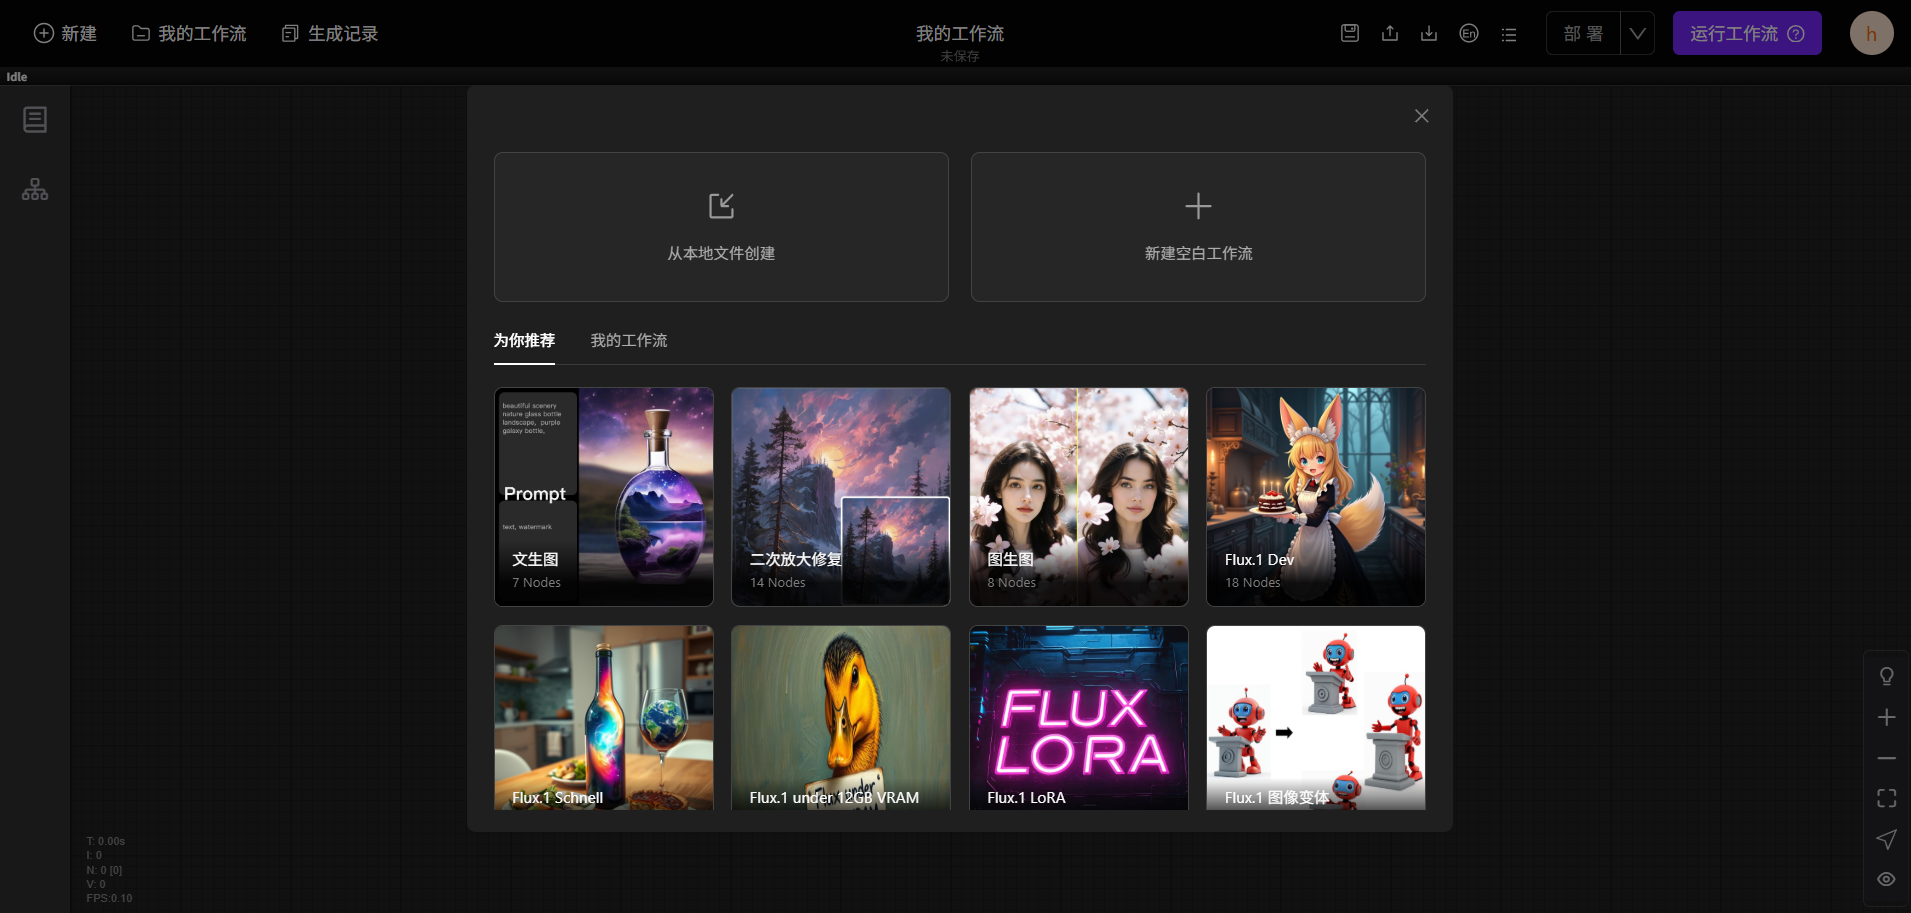The height and width of the screenshot is (913, 1911).
Task: Click the 新建 plus icon in top bar
Action: tap(44, 33)
